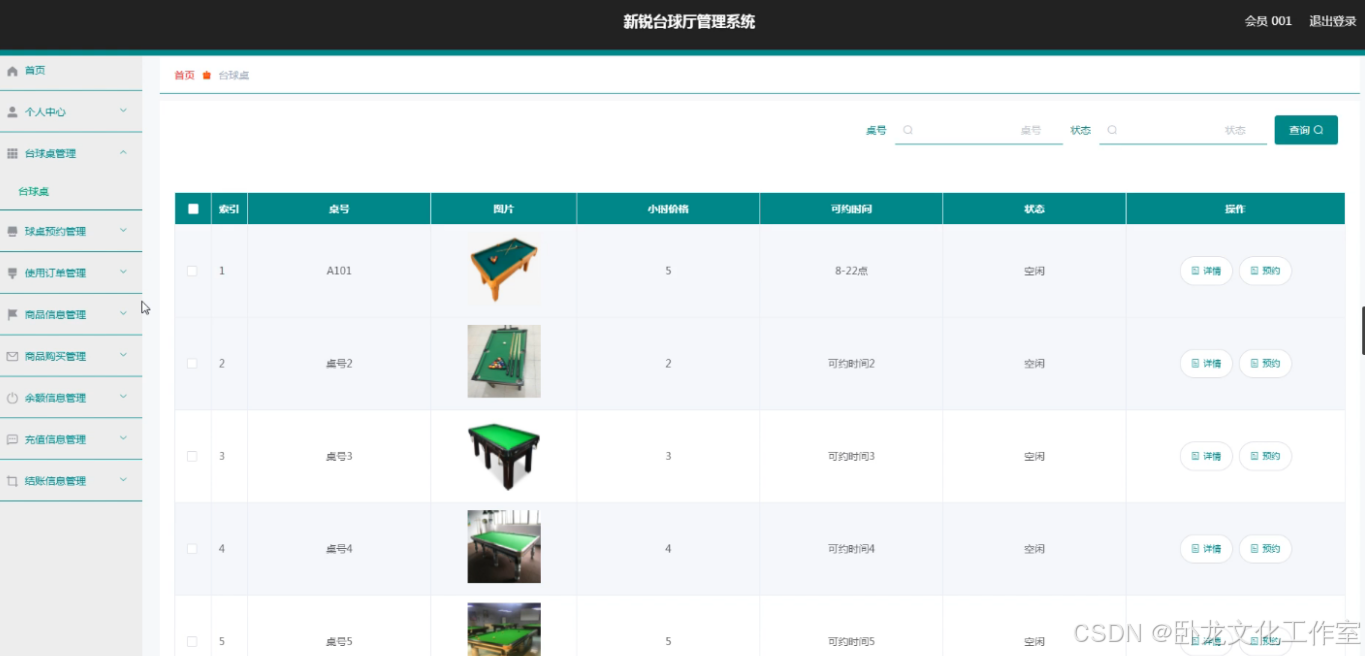Click the page's vertical scrollbar thumb
This screenshot has width=1365, height=656.
1362,330
